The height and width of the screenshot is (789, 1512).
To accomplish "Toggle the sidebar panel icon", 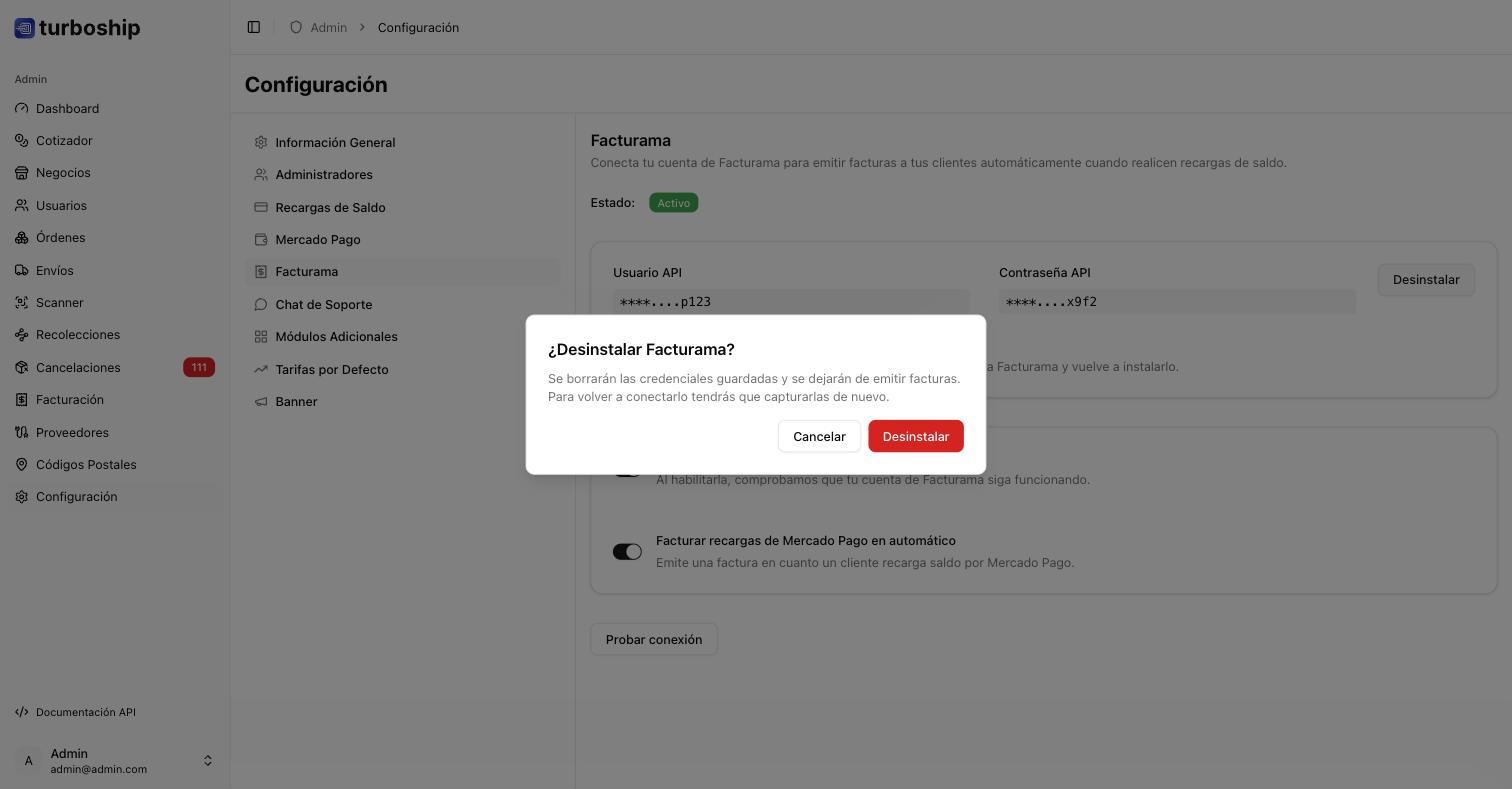I will [254, 27].
